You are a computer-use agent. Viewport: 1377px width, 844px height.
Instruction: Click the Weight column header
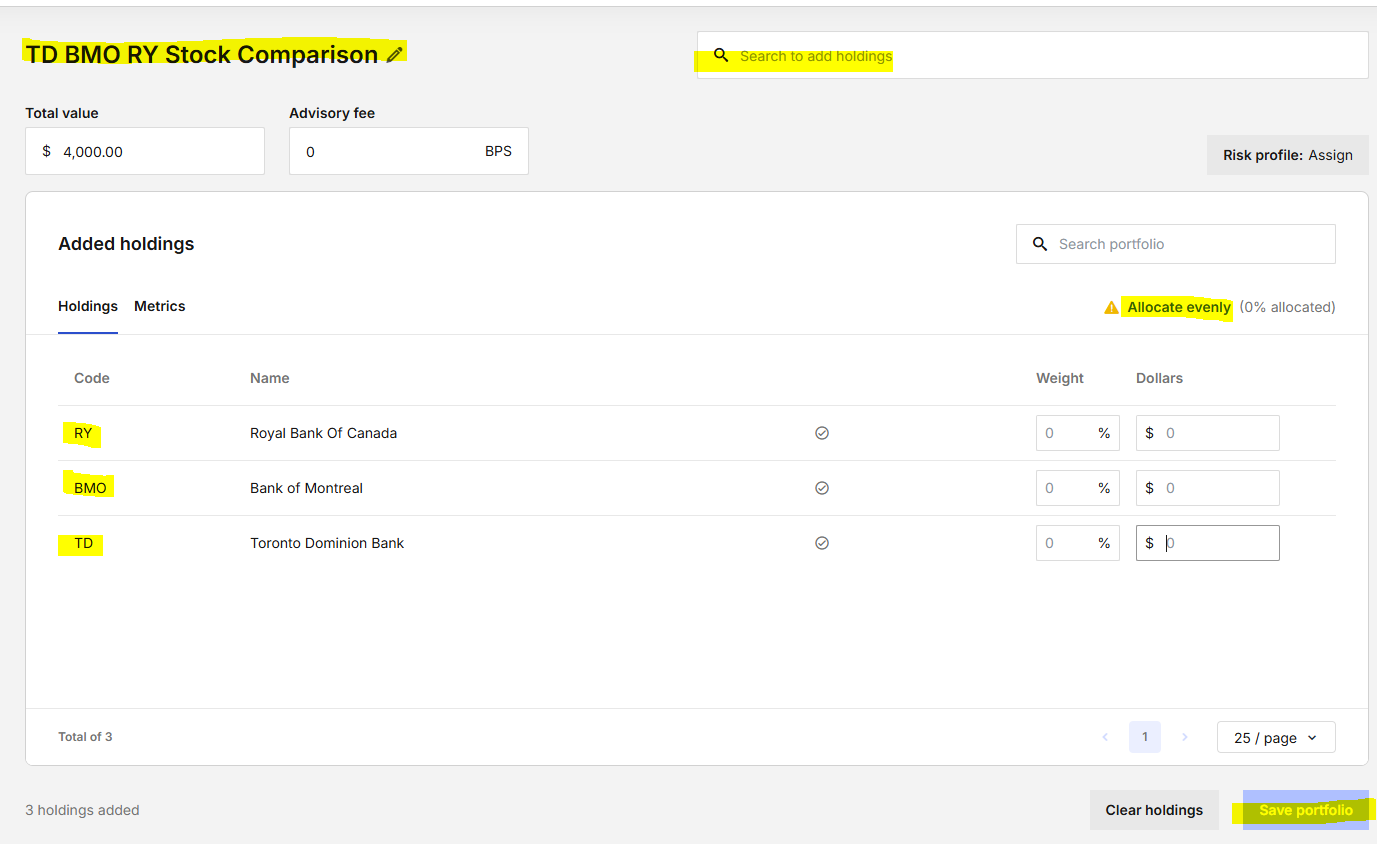coord(1060,378)
